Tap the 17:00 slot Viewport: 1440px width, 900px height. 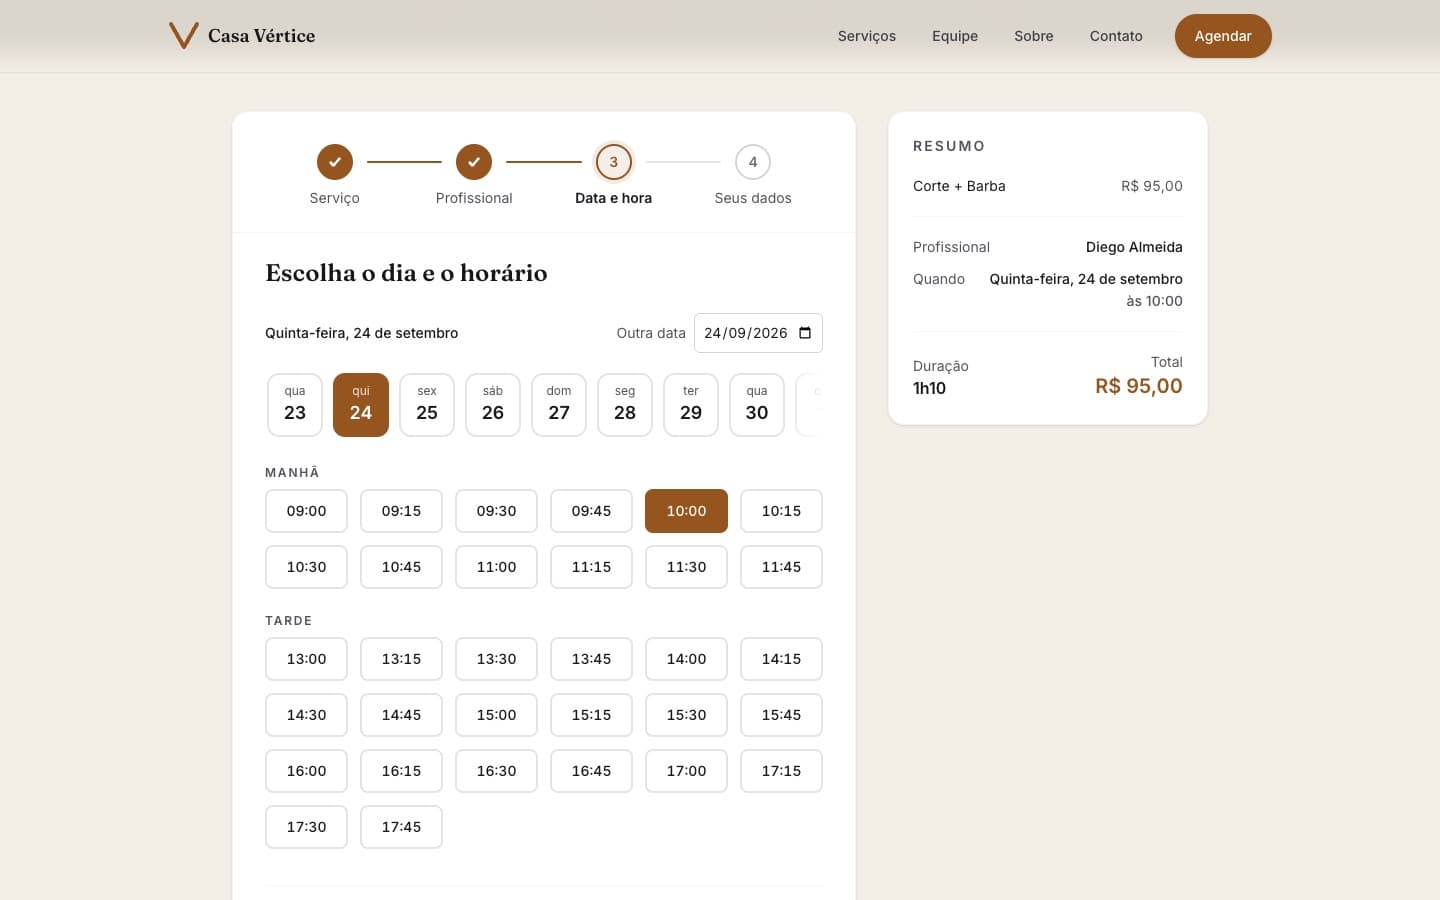pyautogui.click(x=686, y=771)
